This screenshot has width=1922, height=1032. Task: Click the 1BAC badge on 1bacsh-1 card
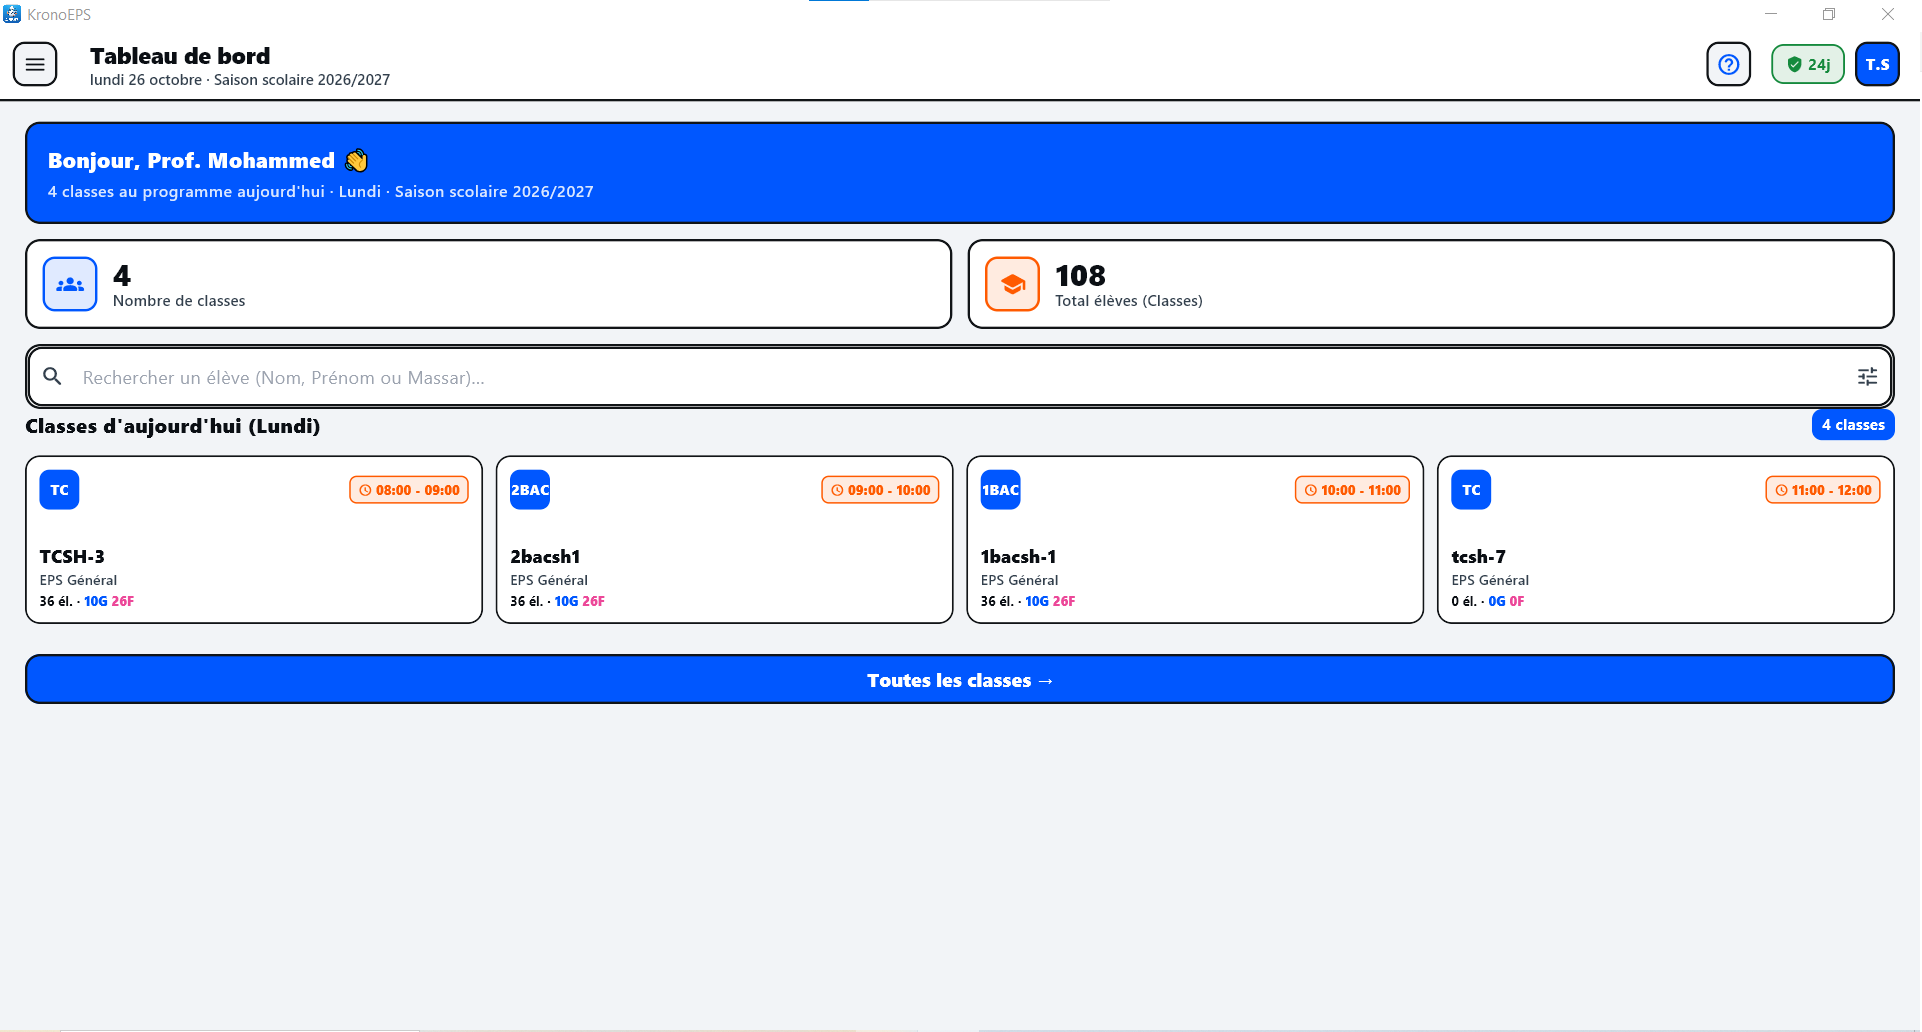click(x=1000, y=490)
